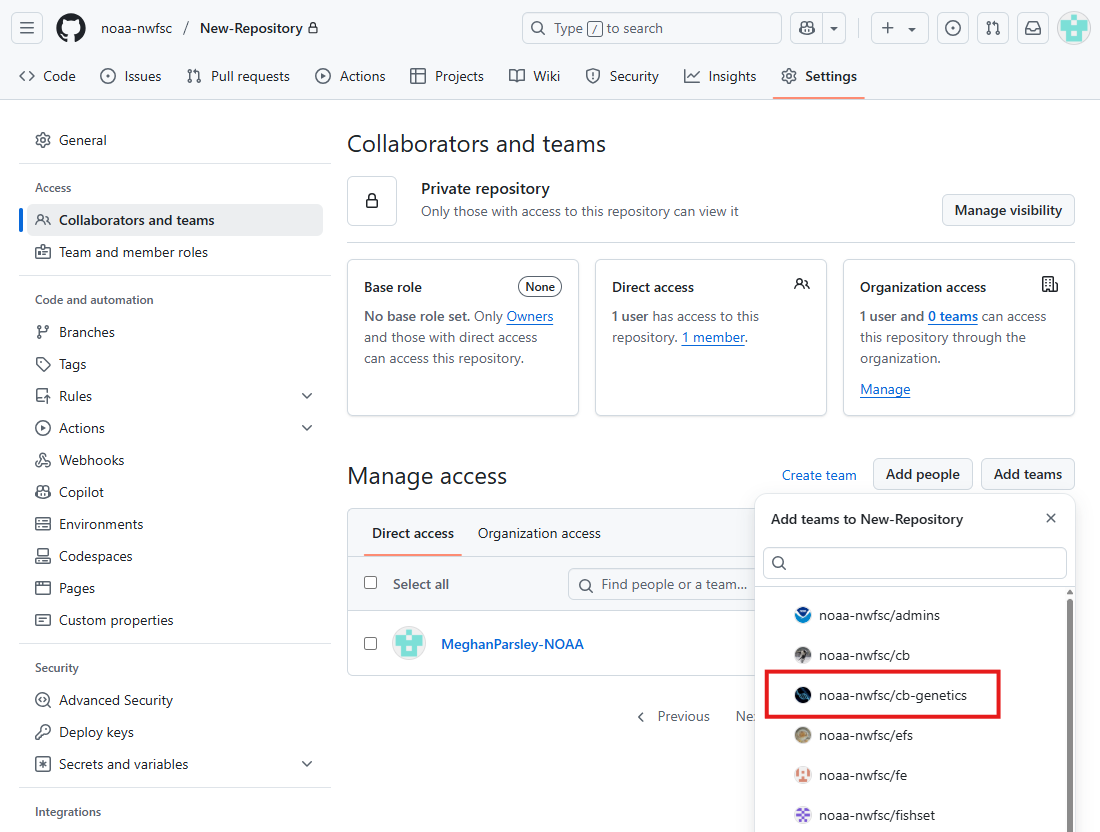This screenshot has height=832, width=1100.
Task: Open the user profile avatar menu
Action: tap(1073, 28)
